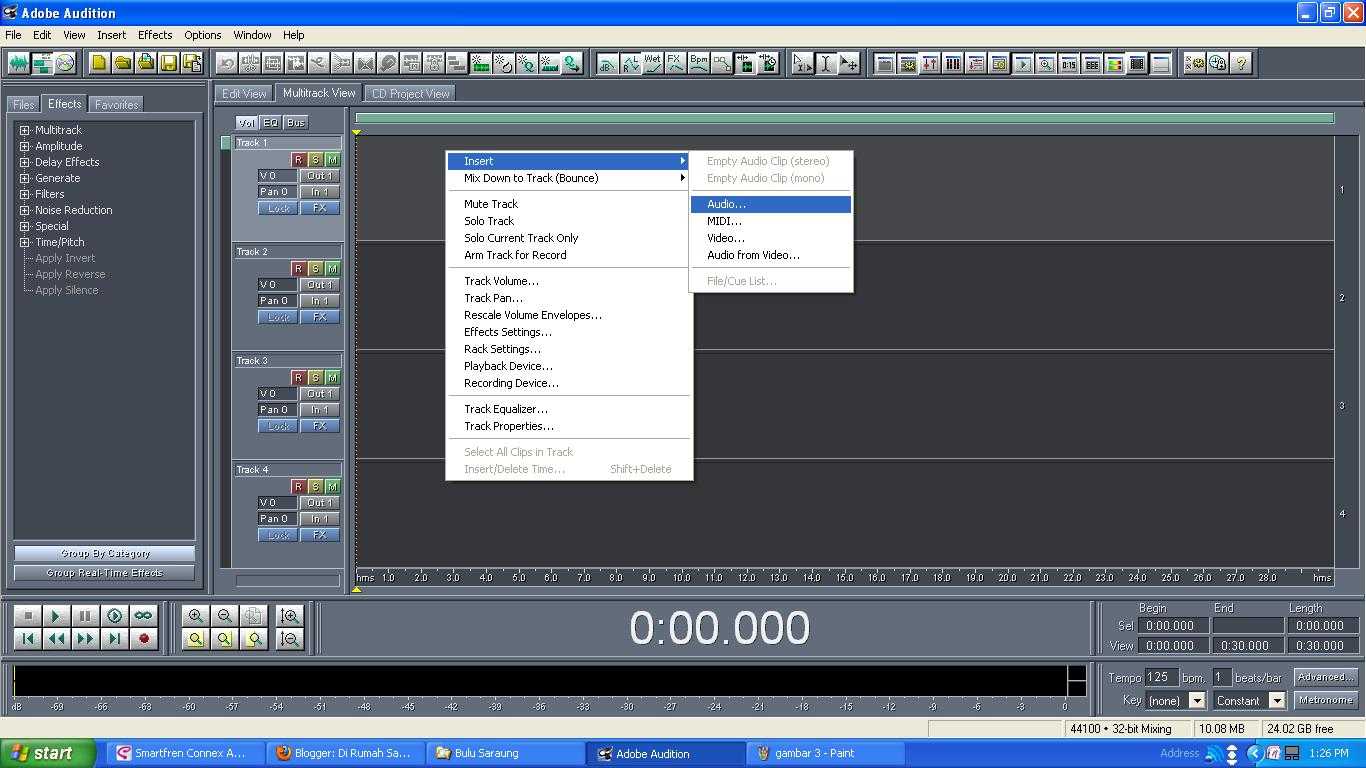Click the Wet/Dry mix envelope icon
Image resolution: width=1366 pixels, height=768 pixels.
[653, 63]
